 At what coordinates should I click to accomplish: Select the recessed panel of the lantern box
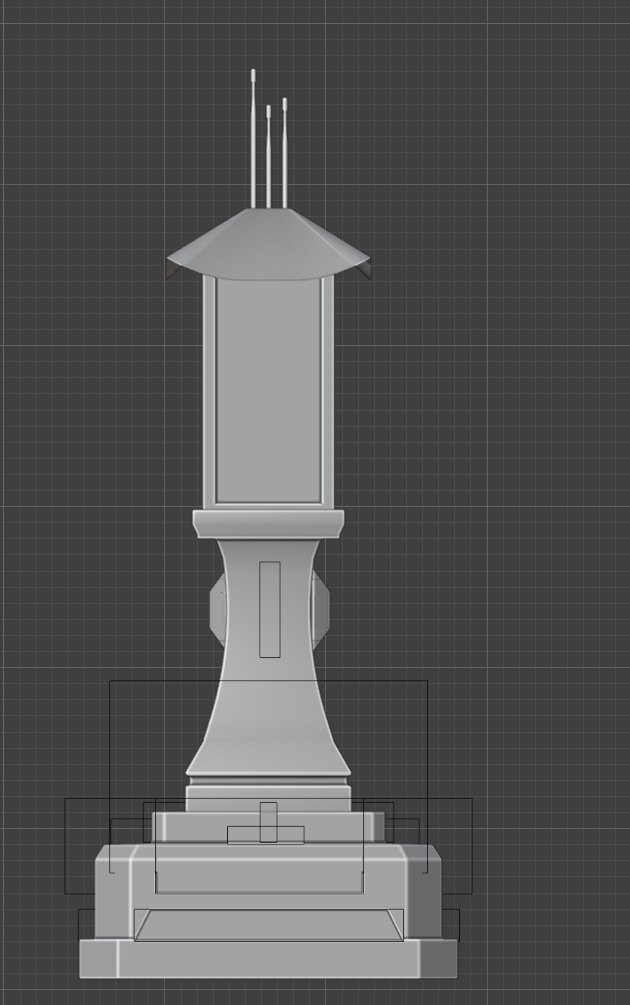click(269, 390)
